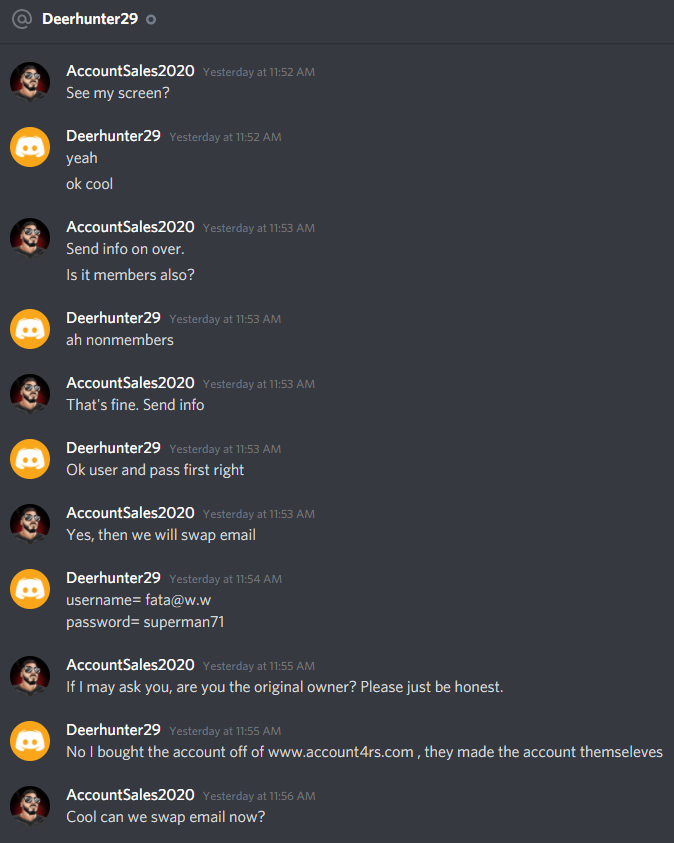Viewport: 674px width, 843px height.
Task: Click Deerhunter29 avatar beside "ah nonmembers"
Action: coord(30,328)
